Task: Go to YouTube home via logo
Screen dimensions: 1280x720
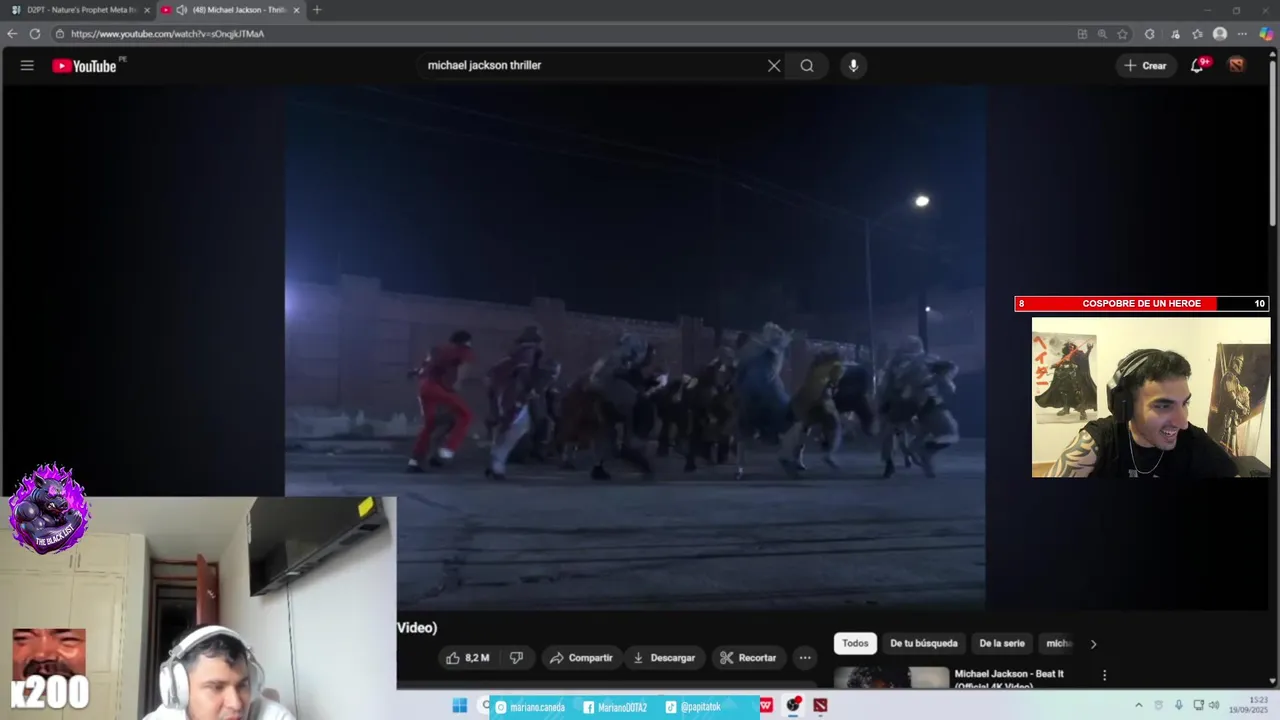Action: click(85, 66)
